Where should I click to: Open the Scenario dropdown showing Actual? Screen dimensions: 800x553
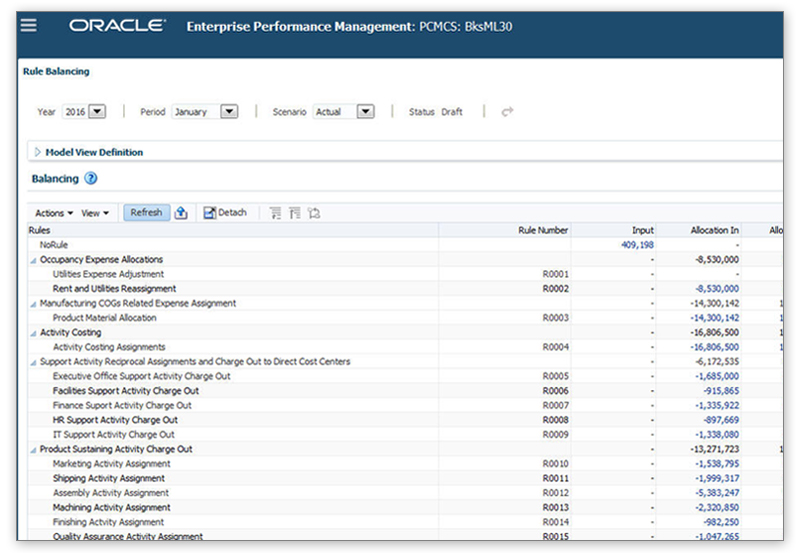point(365,112)
